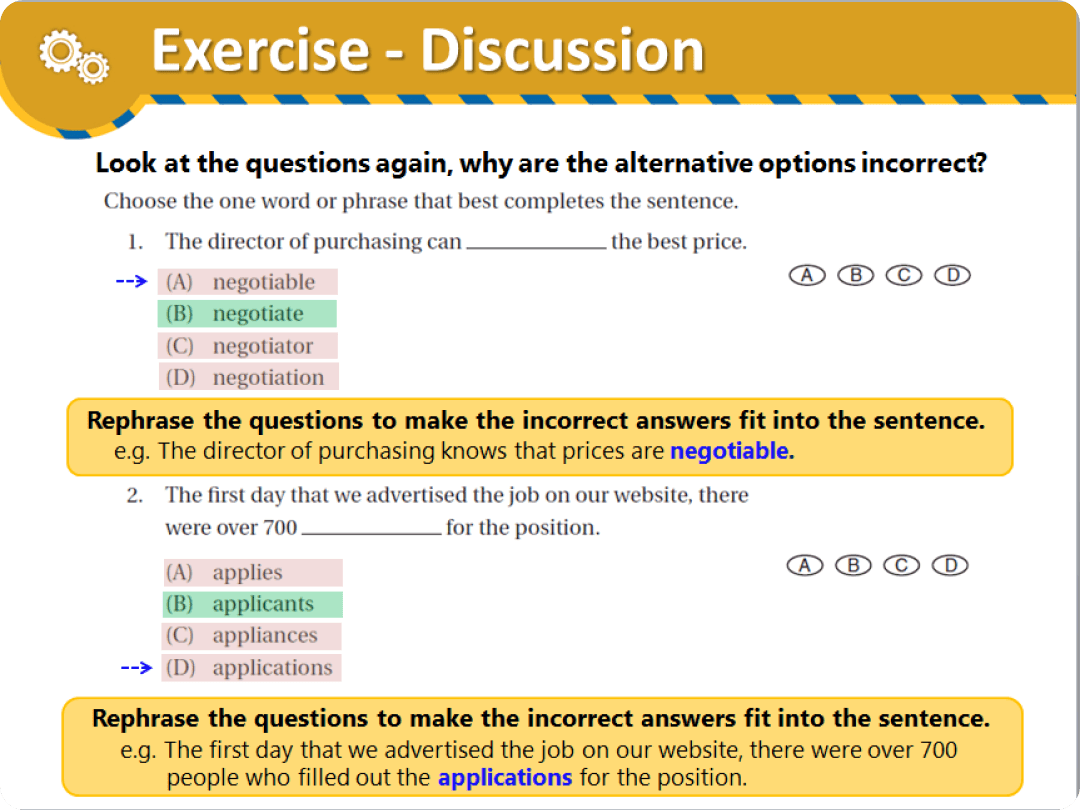
Task: Click the blue word negotiable in example
Action: [x=729, y=451]
